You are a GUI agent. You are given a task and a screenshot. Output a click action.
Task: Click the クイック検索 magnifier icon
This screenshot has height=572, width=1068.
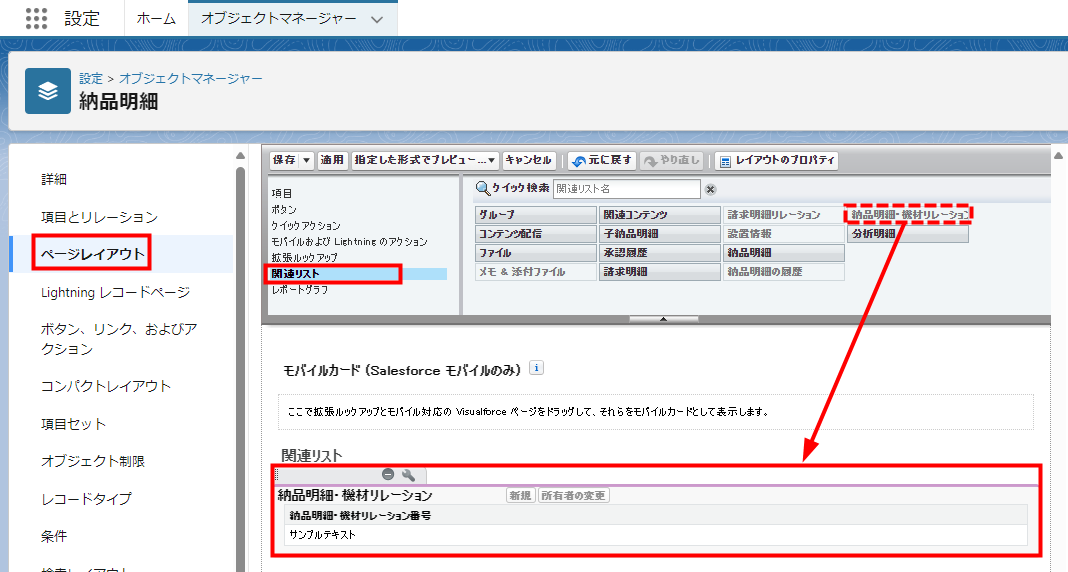pos(482,188)
